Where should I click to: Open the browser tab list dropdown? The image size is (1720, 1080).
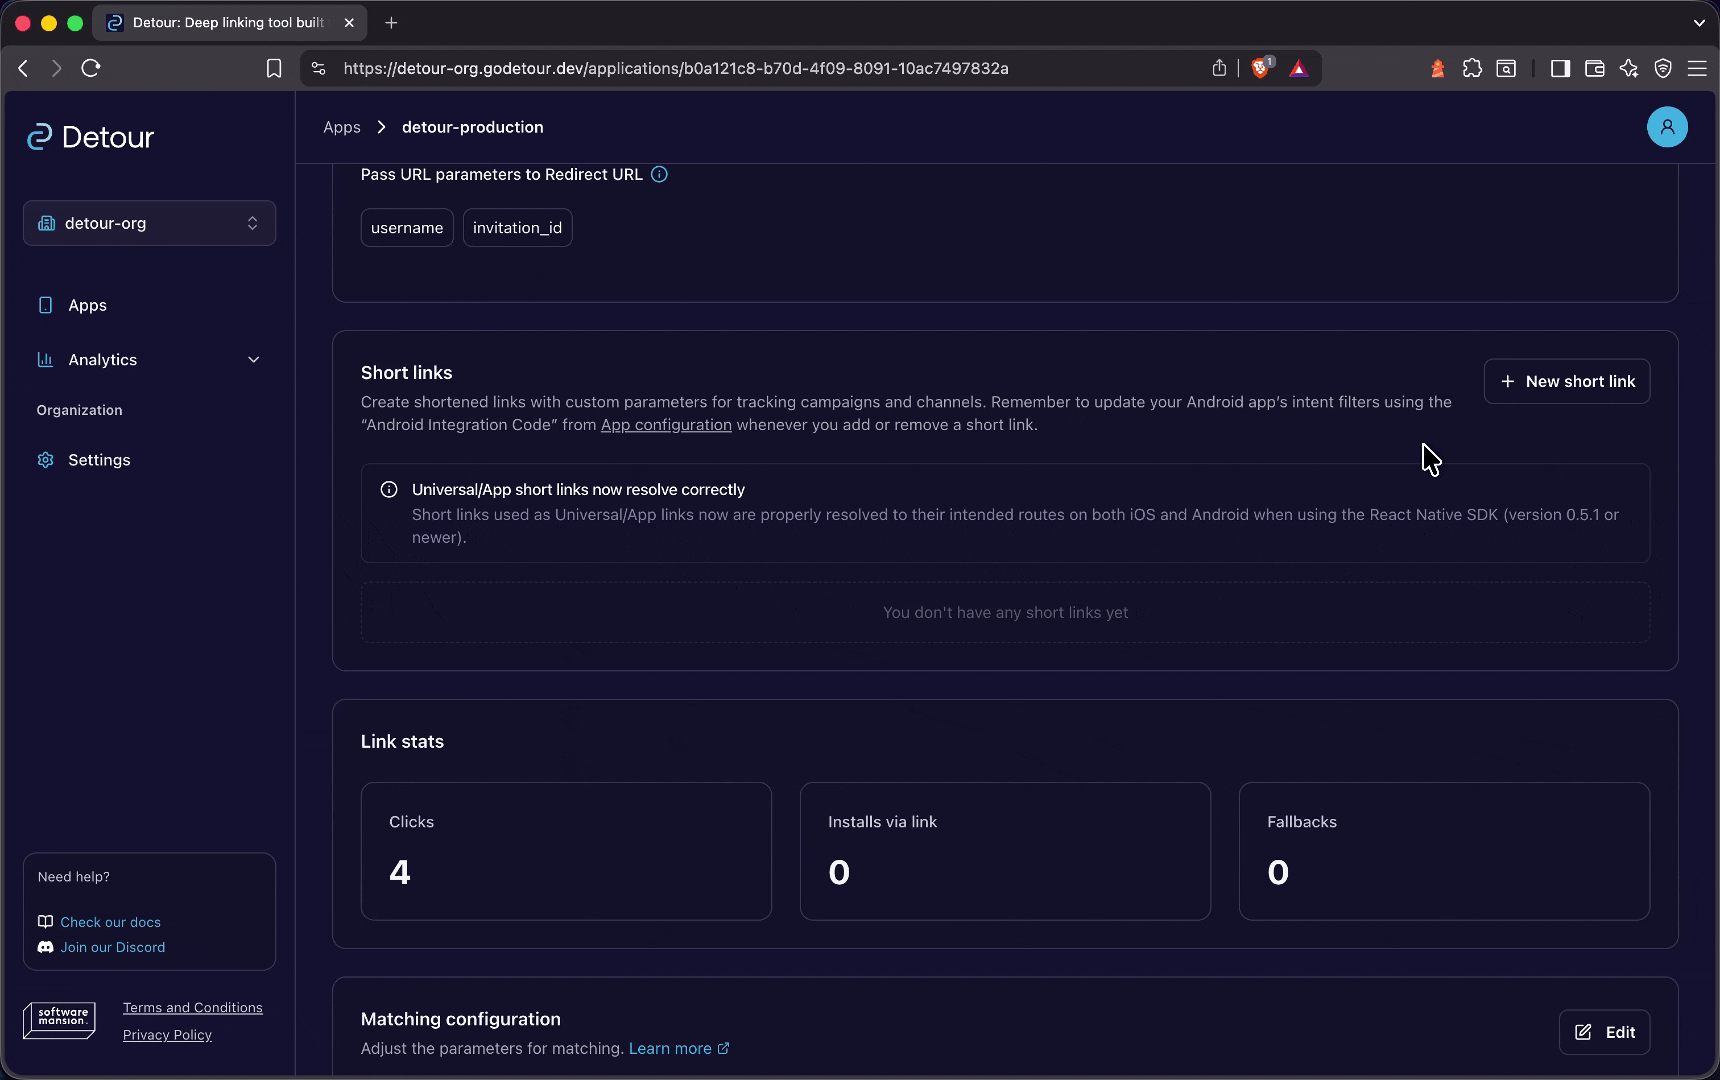pyautogui.click(x=1699, y=22)
